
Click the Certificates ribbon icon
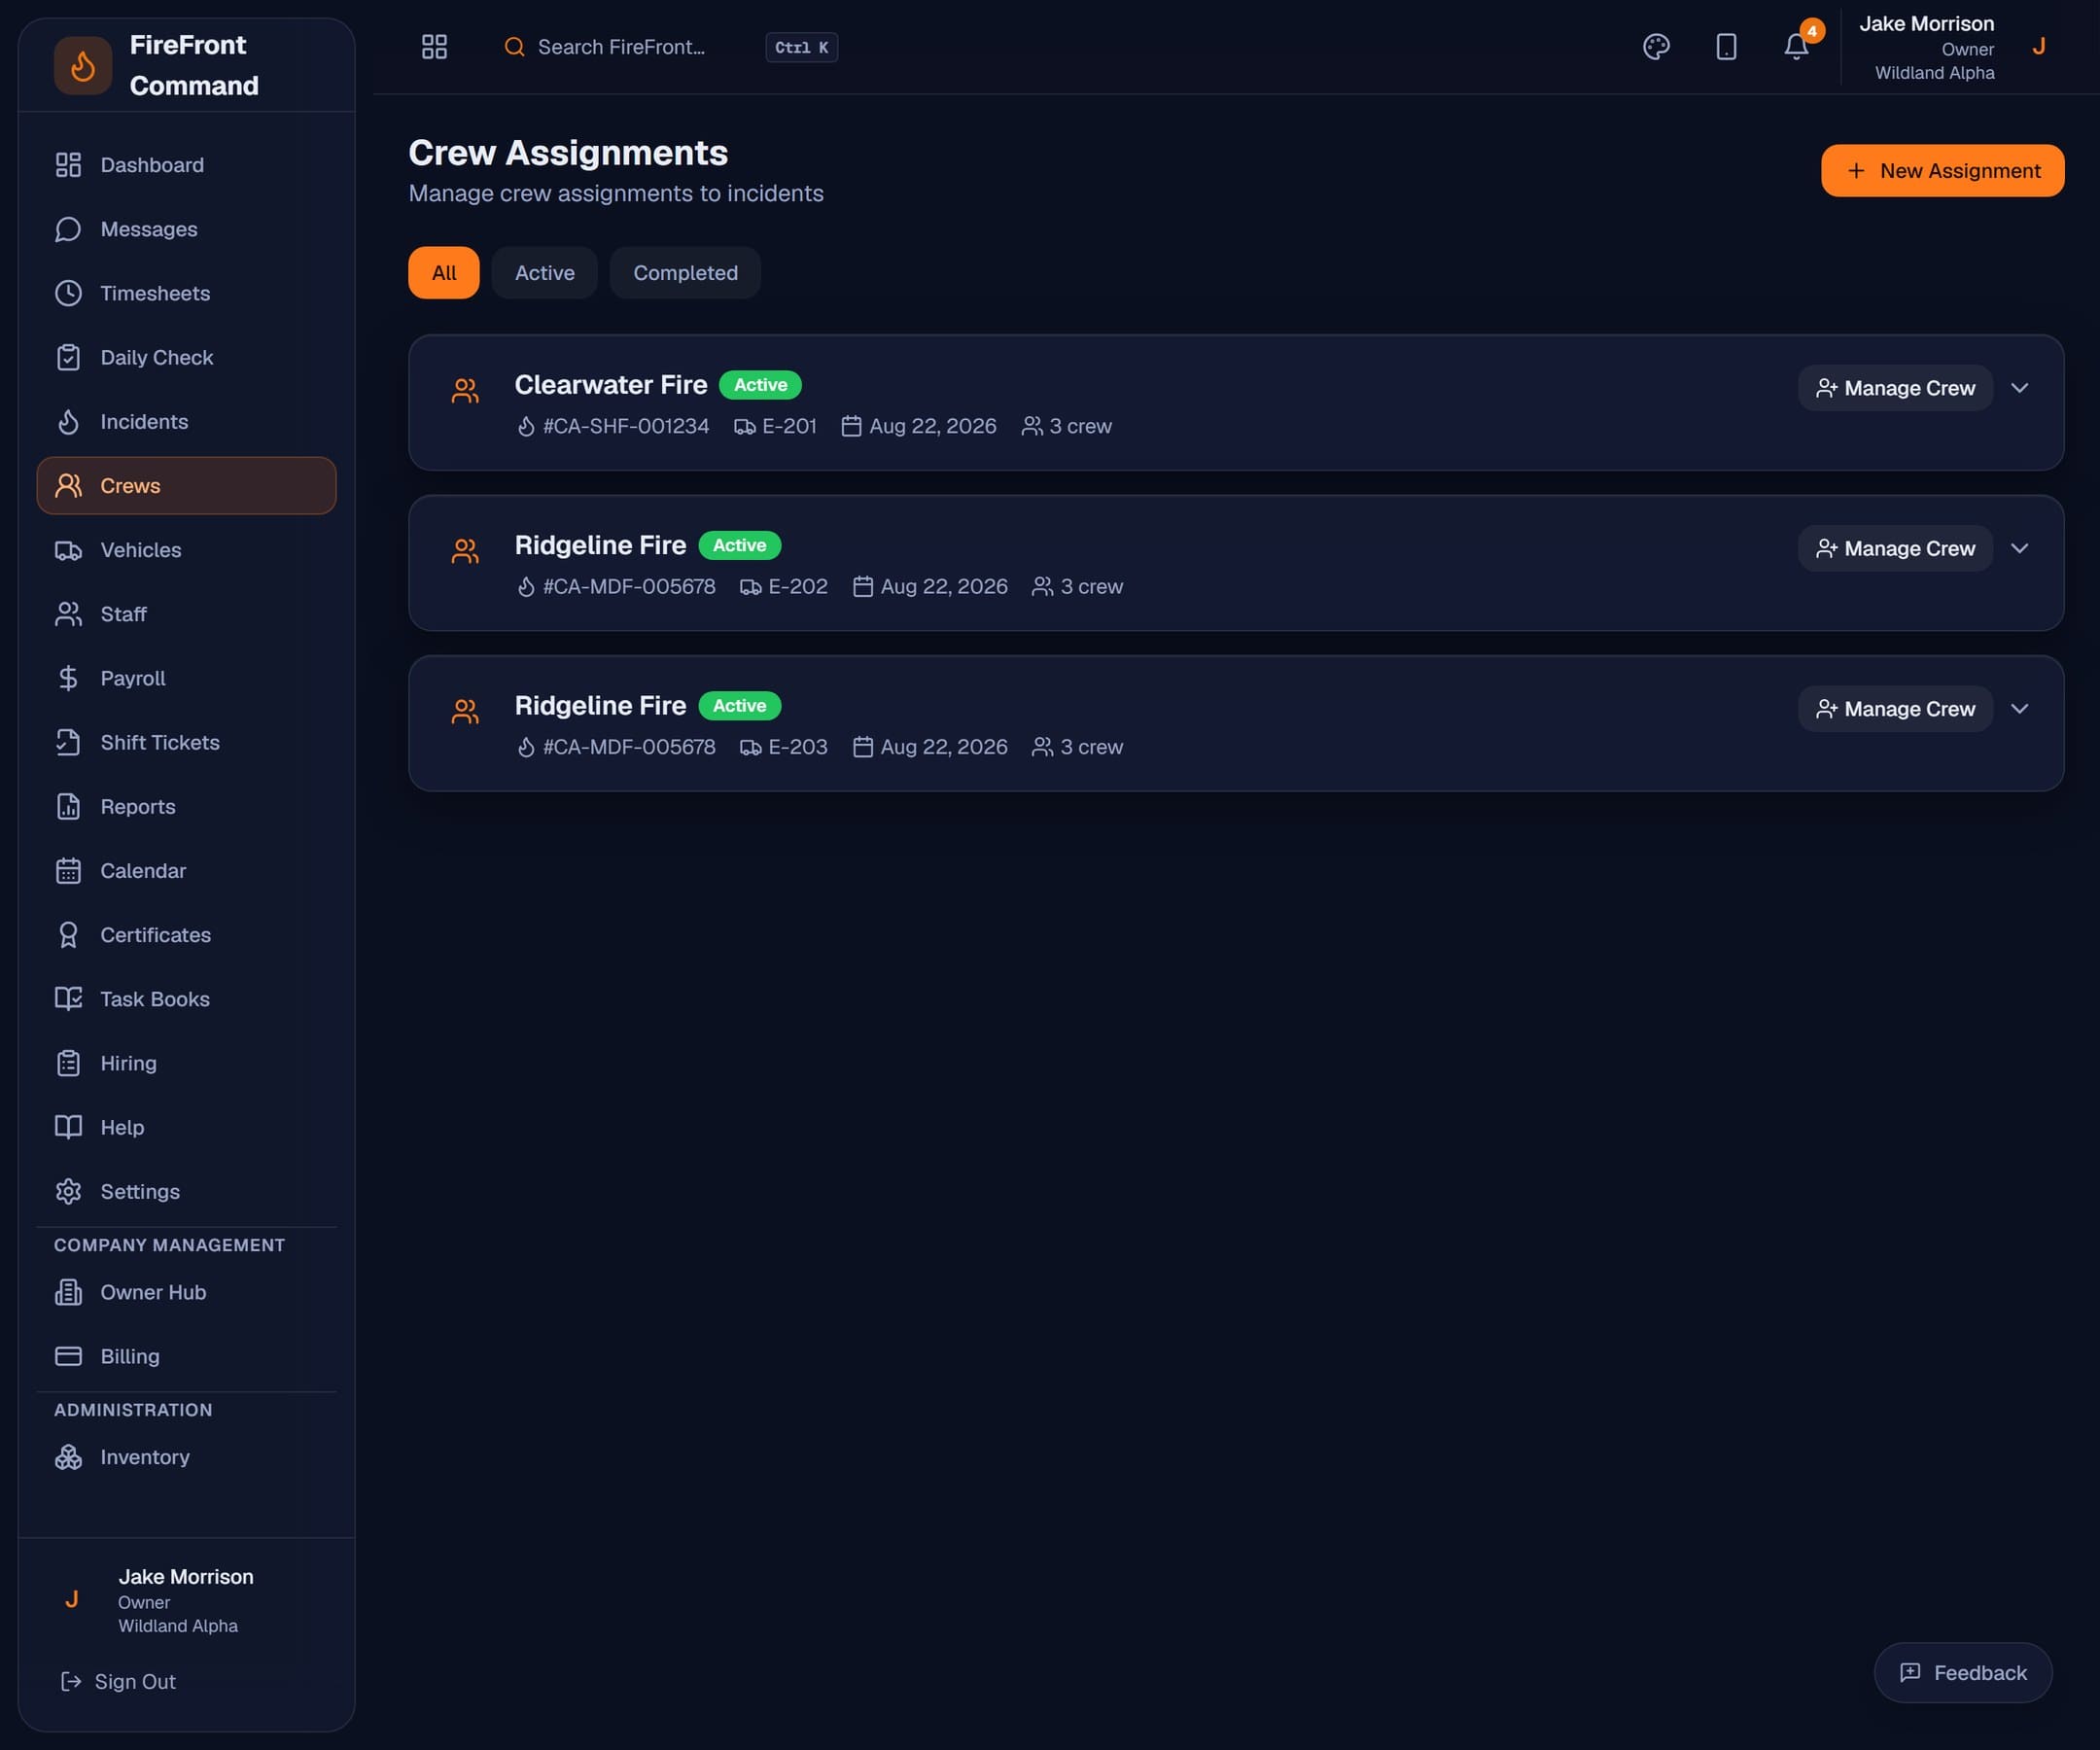[x=68, y=935]
